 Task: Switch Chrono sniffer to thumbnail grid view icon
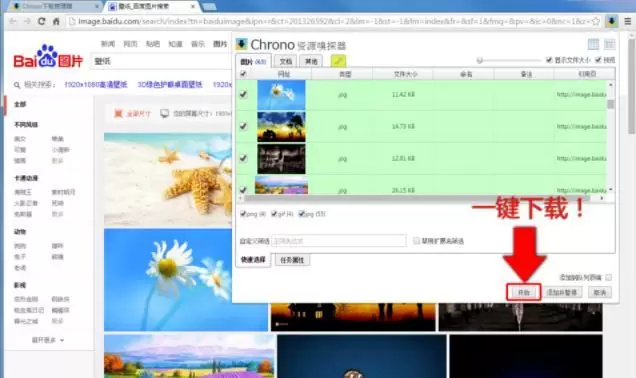click(610, 44)
